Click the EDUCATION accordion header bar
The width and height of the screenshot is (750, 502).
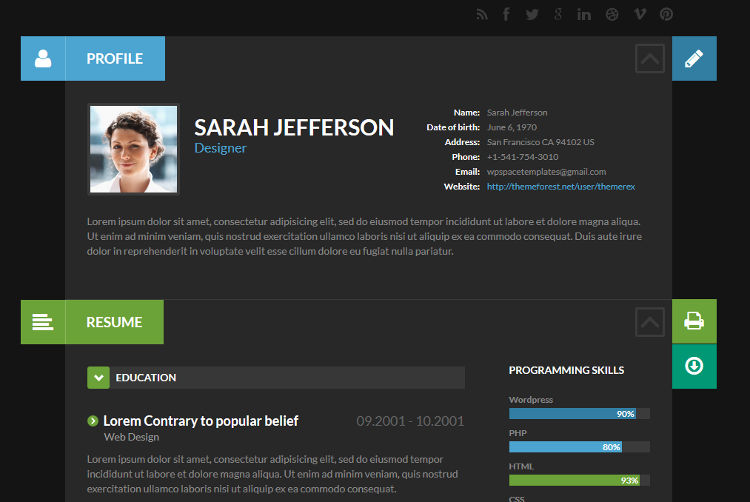pos(276,378)
